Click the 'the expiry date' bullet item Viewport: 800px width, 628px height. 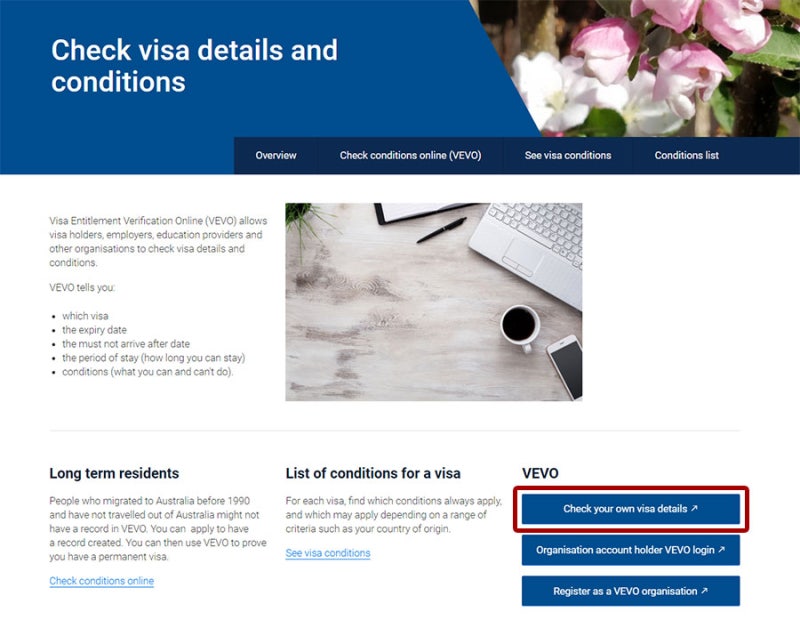[x=94, y=330]
